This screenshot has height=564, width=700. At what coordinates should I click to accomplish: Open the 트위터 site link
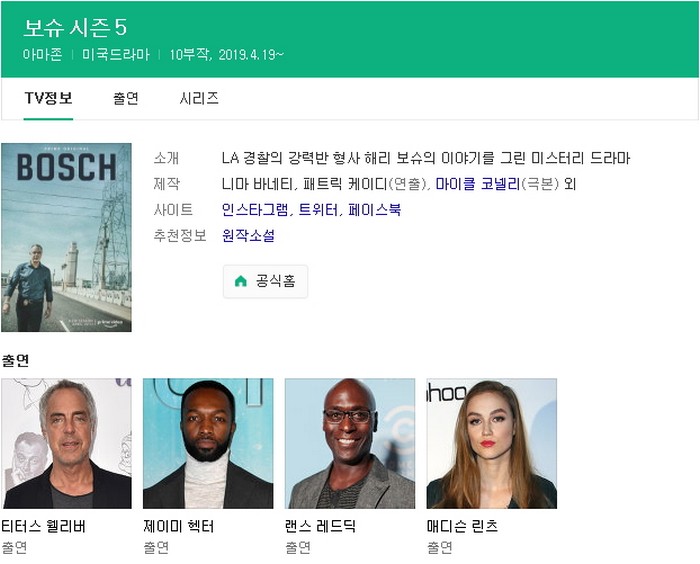(x=318, y=209)
